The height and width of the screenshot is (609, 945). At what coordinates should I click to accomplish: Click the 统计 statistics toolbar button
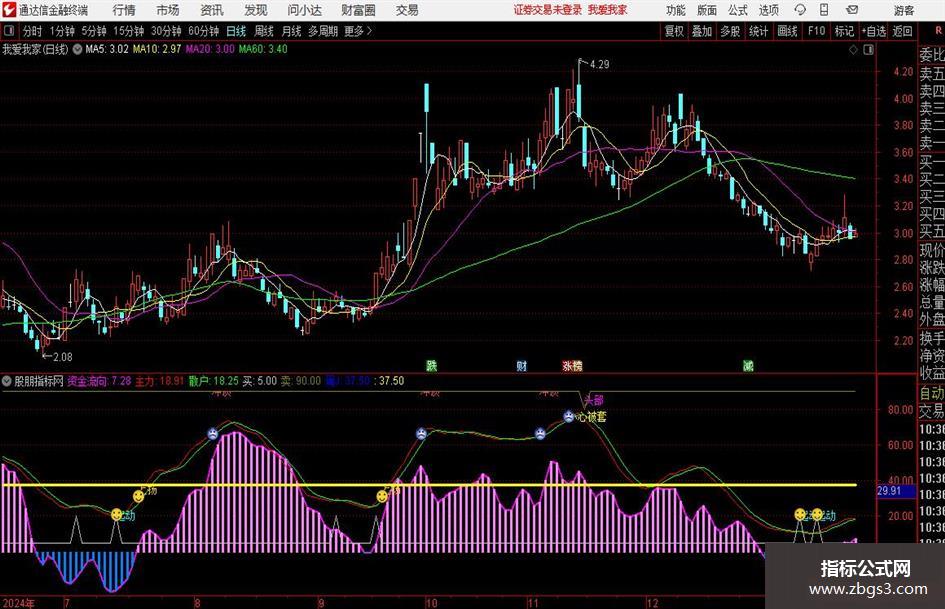pyautogui.click(x=758, y=31)
